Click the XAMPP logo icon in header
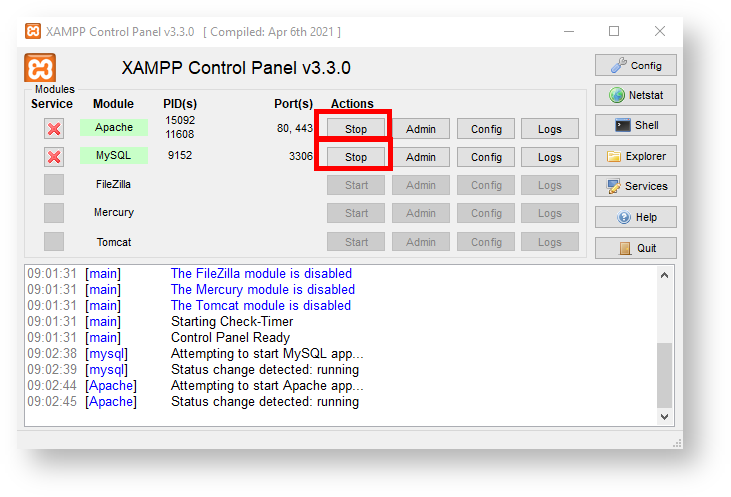731x497 pixels. point(40,69)
